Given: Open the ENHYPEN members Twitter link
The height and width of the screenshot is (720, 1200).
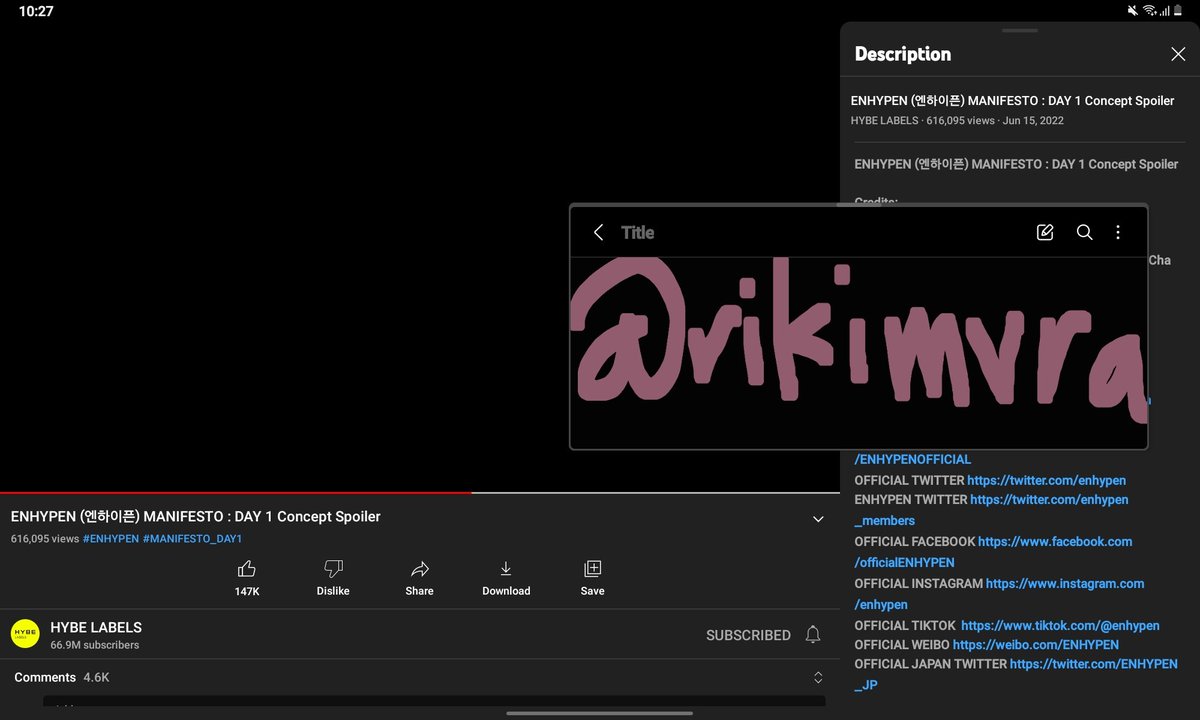Looking at the screenshot, I should pos(991,510).
